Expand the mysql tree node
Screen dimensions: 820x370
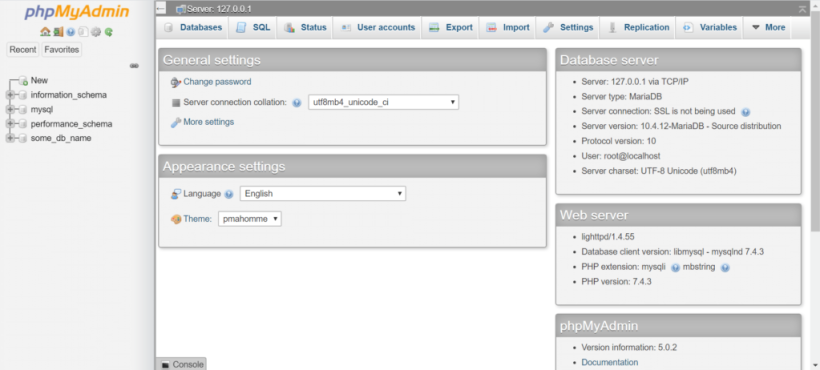click(9, 110)
